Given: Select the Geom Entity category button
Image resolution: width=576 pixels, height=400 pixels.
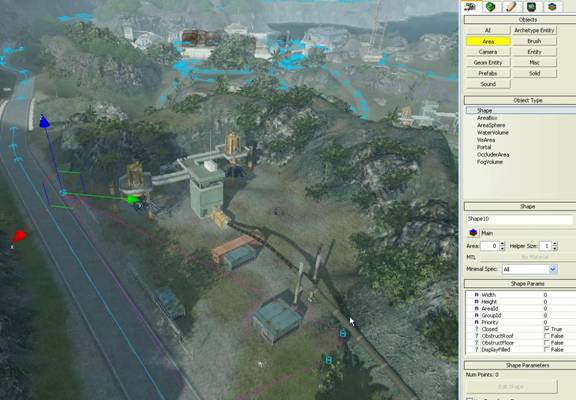Looking at the screenshot, I should [488, 62].
